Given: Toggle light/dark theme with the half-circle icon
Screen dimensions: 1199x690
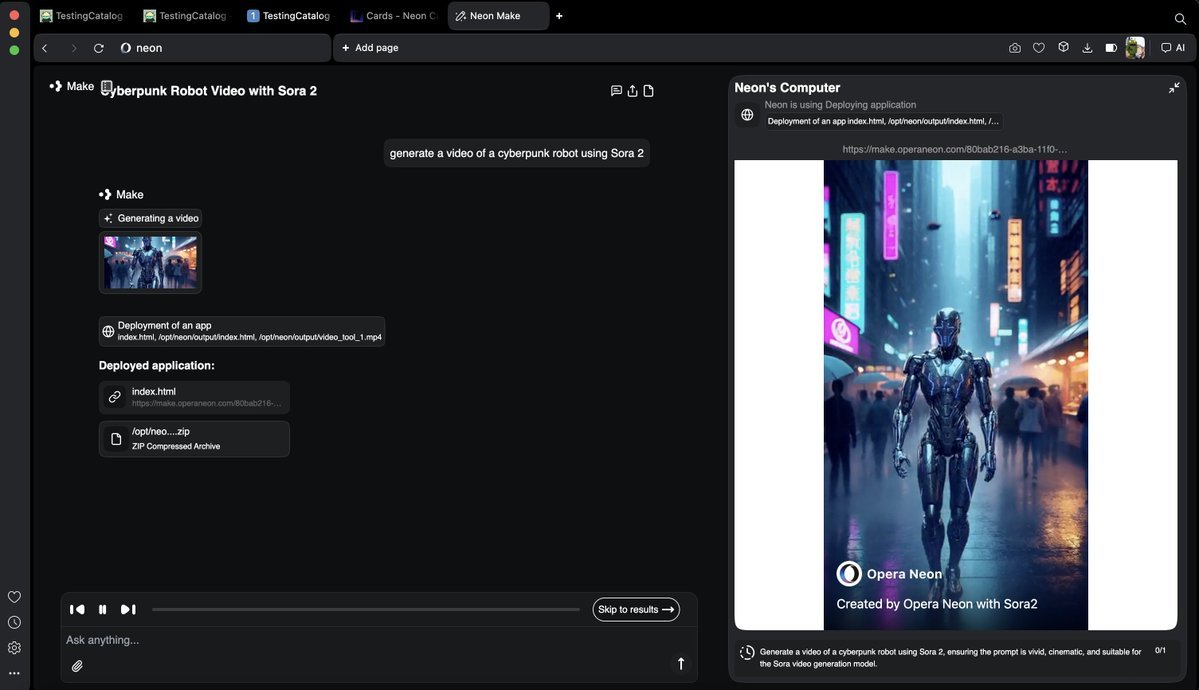Looking at the screenshot, I should point(1109,47).
